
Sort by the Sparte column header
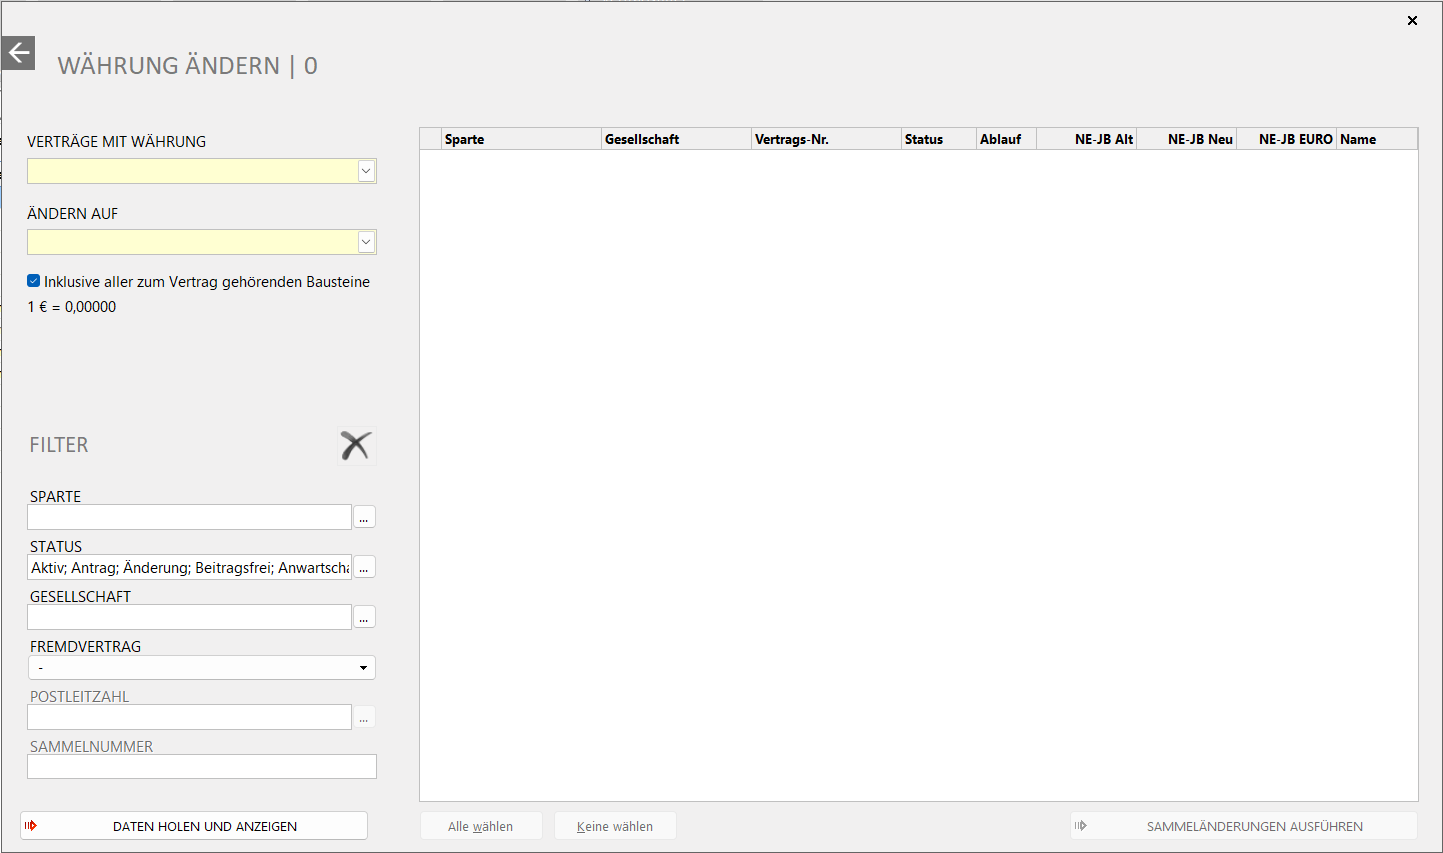(520, 139)
